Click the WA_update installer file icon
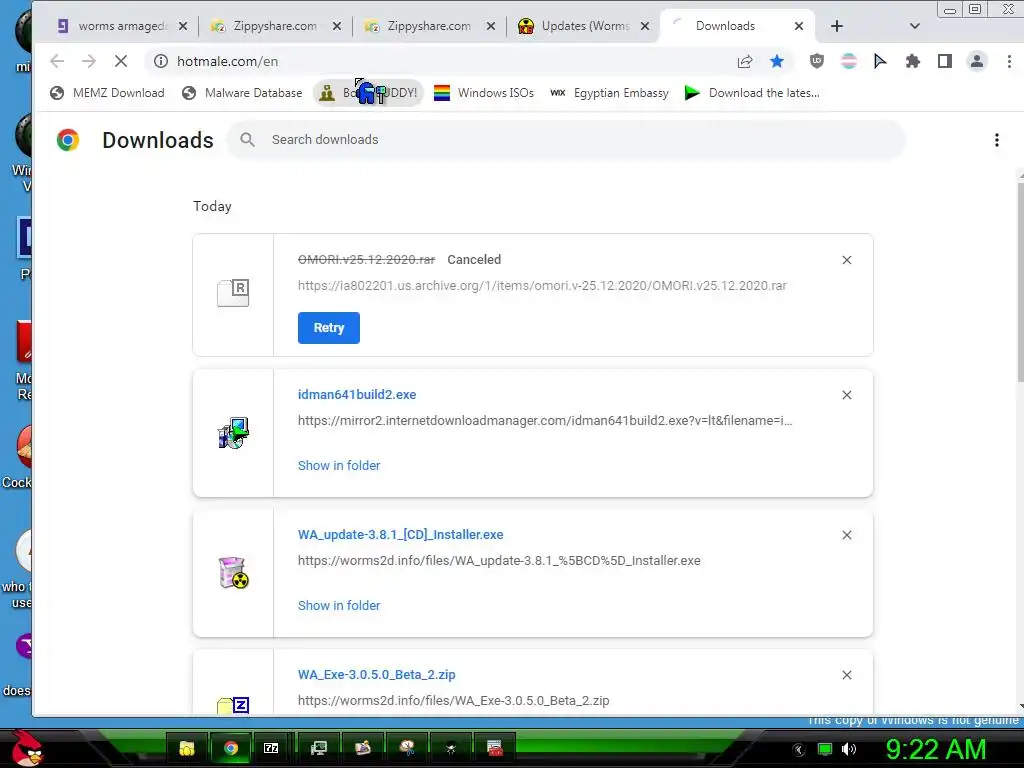 (x=233, y=573)
